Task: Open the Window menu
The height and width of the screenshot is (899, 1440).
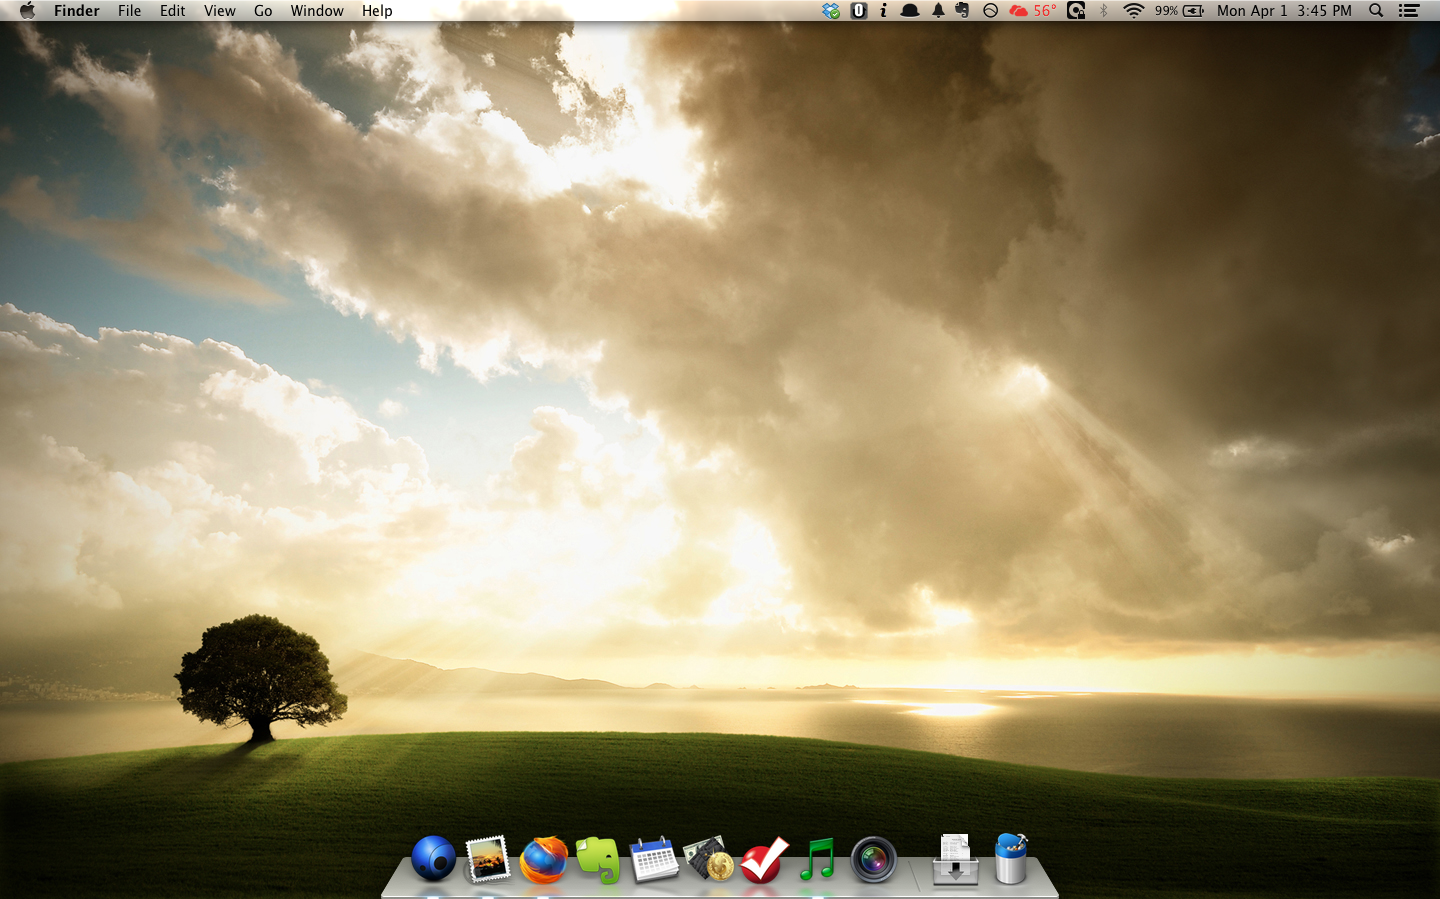Action: [317, 10]
